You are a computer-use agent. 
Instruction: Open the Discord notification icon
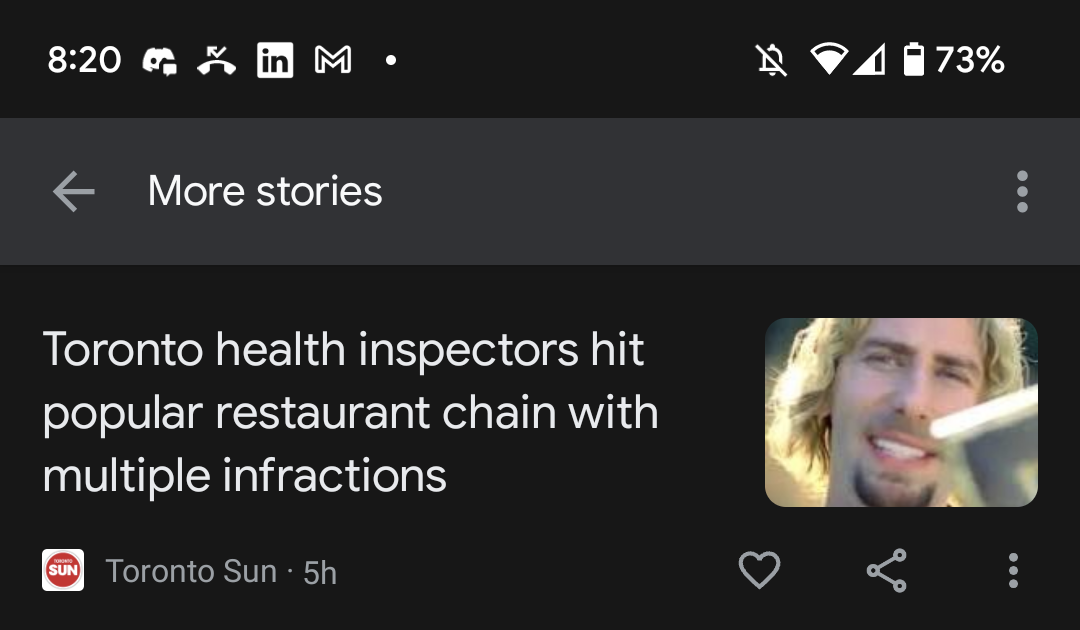[160, 60]
